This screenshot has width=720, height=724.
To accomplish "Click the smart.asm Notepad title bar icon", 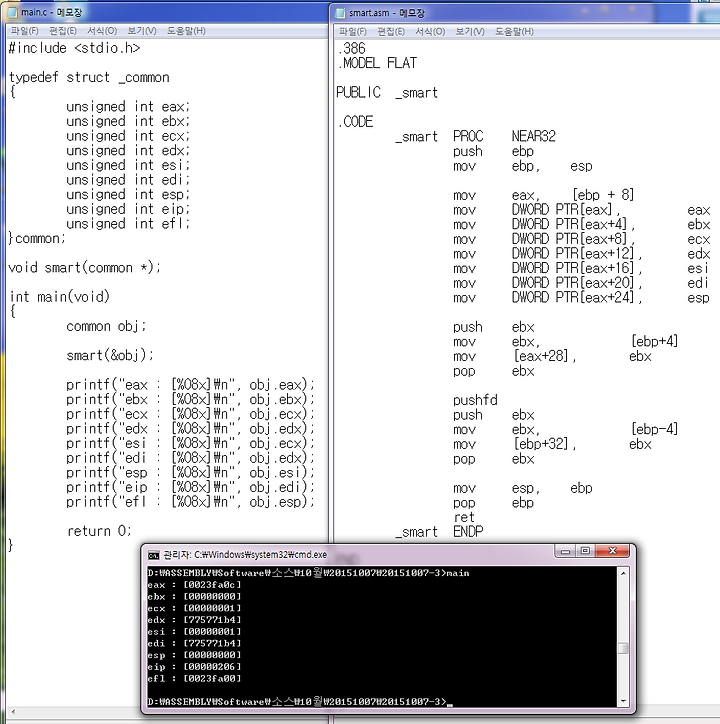I will click(x=340, y=13).
